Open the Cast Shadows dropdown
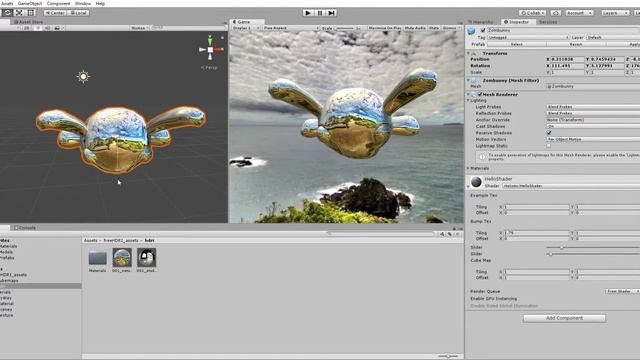This screenshot has height=360, width=640. (x=593, y=126)
